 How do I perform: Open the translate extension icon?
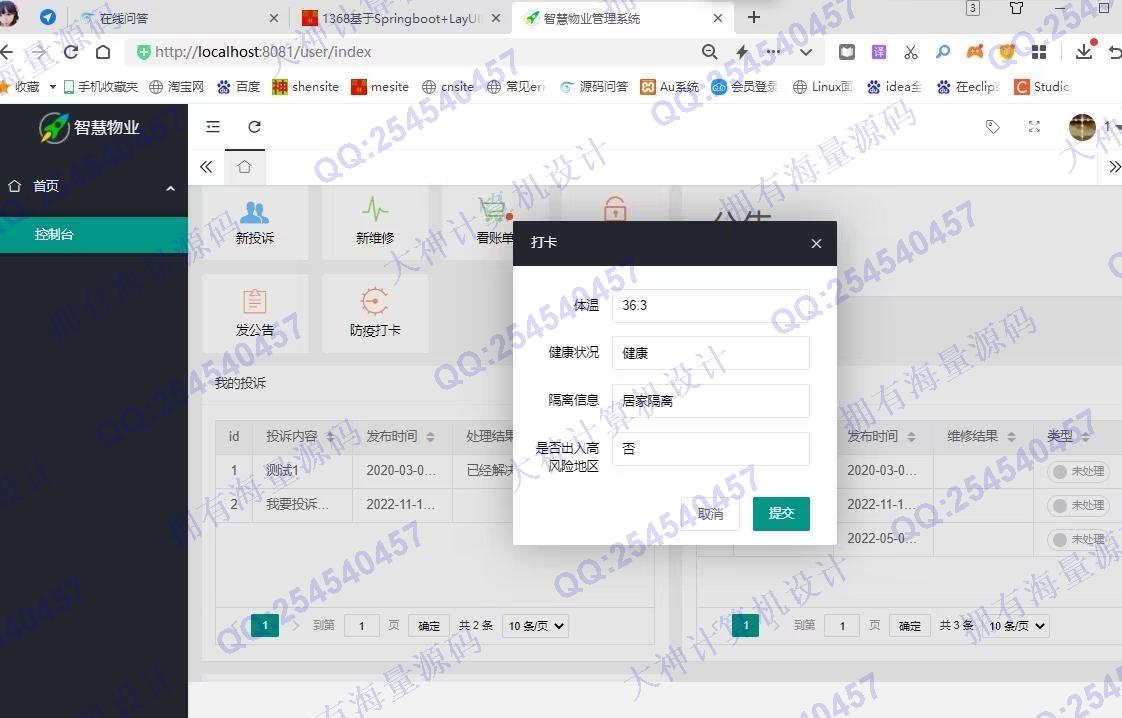879,52
